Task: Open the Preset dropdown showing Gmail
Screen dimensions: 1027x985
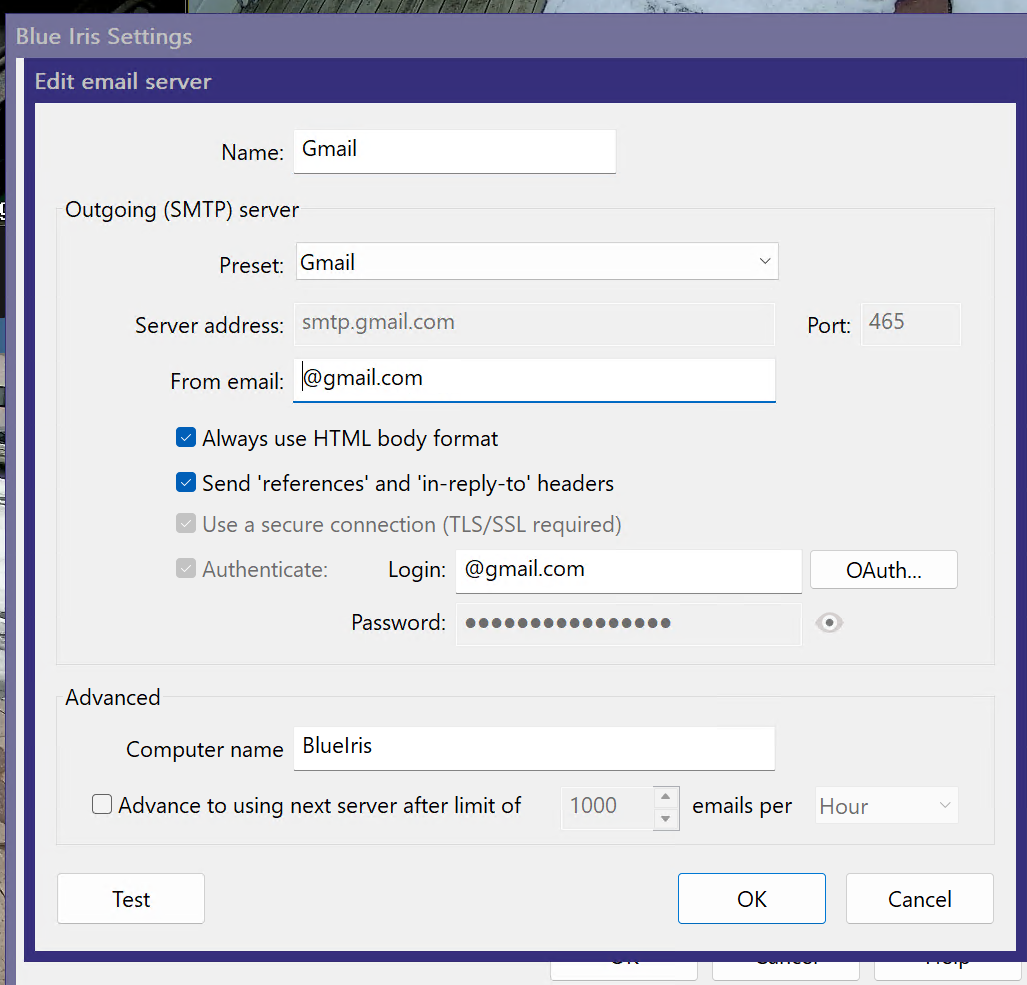Action: 537,262
